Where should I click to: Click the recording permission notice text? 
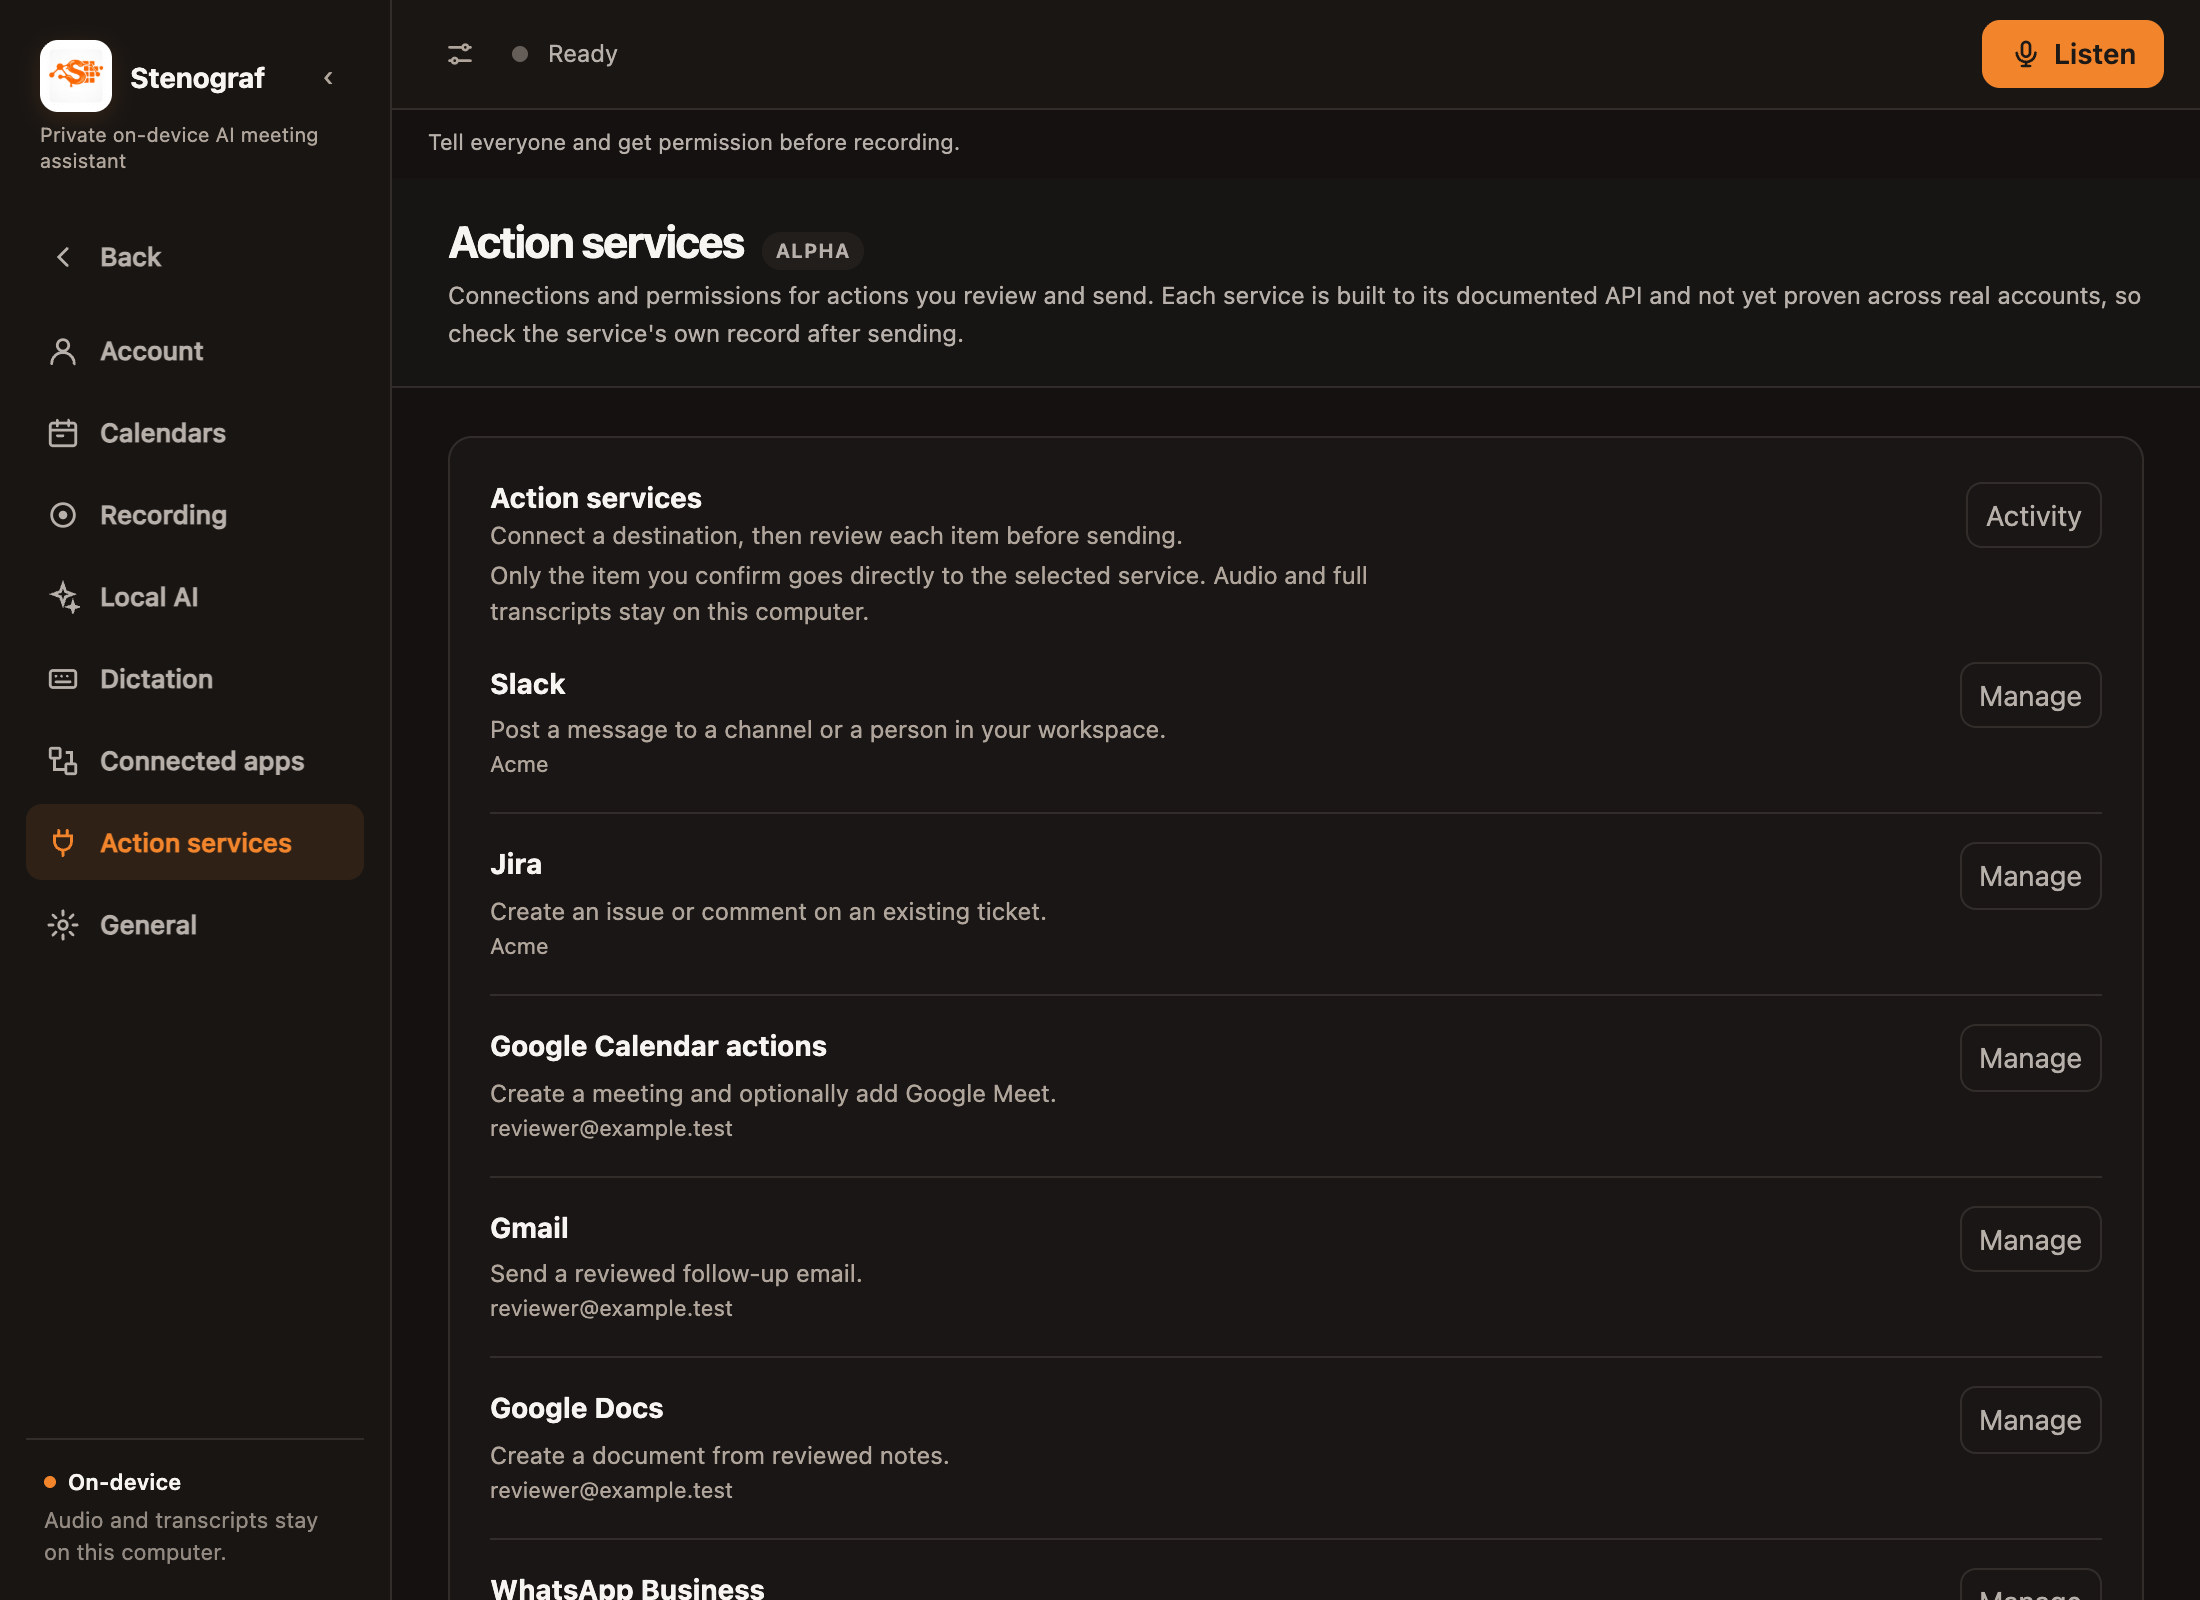point(694,142)
